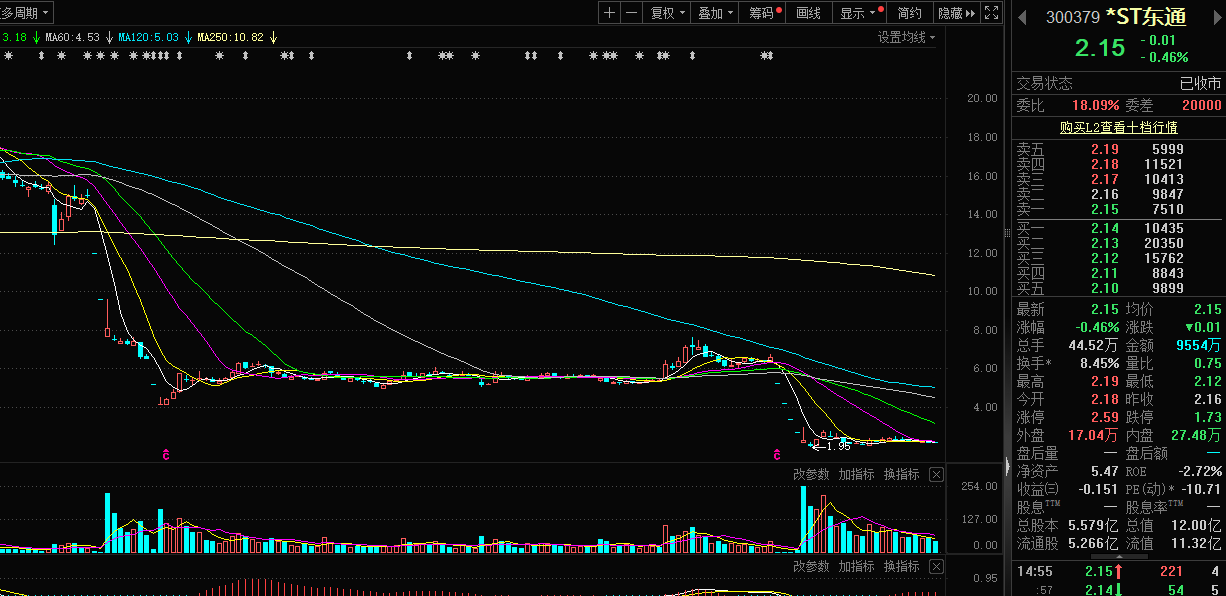Screen dimensions: 1226x596
Task: Expand the collapse handle below 流通股 data
Action: point(1118,557)
